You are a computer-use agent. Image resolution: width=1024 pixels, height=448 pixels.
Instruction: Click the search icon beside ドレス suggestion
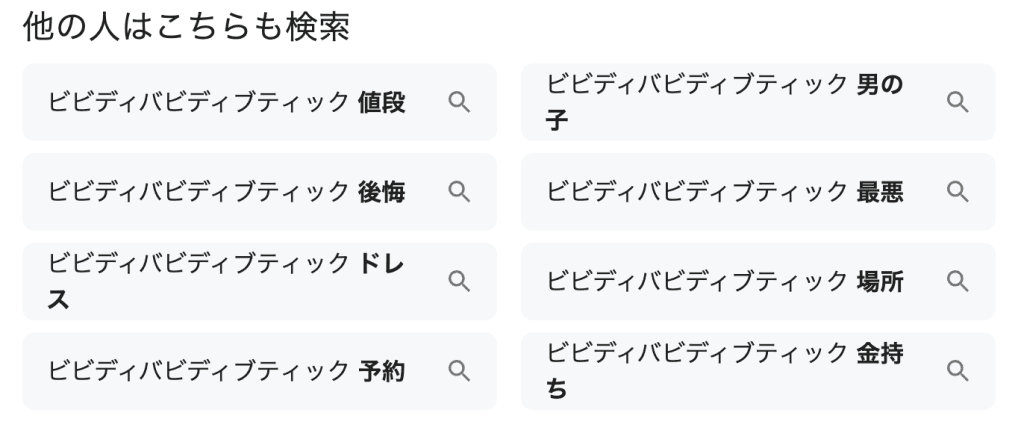tap(458, 281)
